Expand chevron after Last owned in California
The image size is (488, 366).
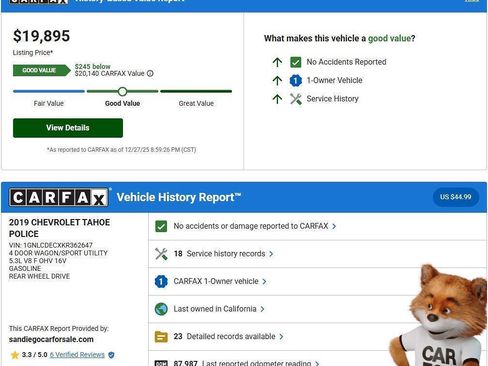(x=262, y=309)
